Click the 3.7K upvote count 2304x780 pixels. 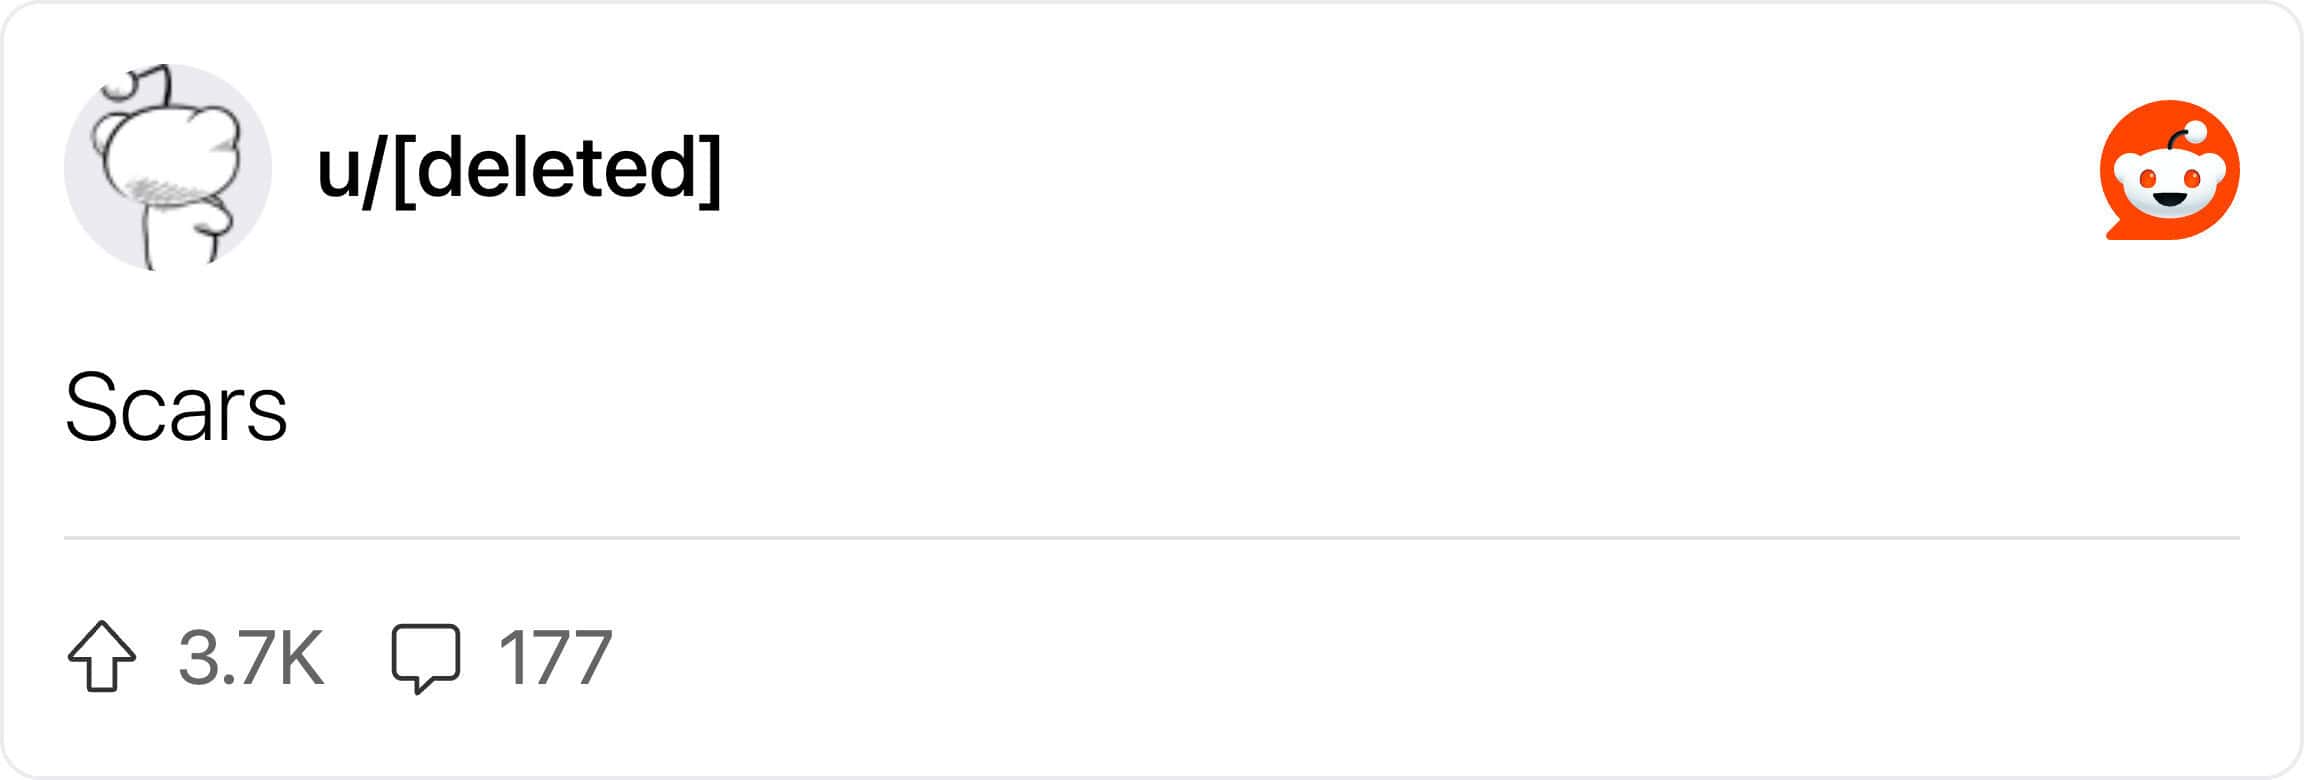pos(251,657)
